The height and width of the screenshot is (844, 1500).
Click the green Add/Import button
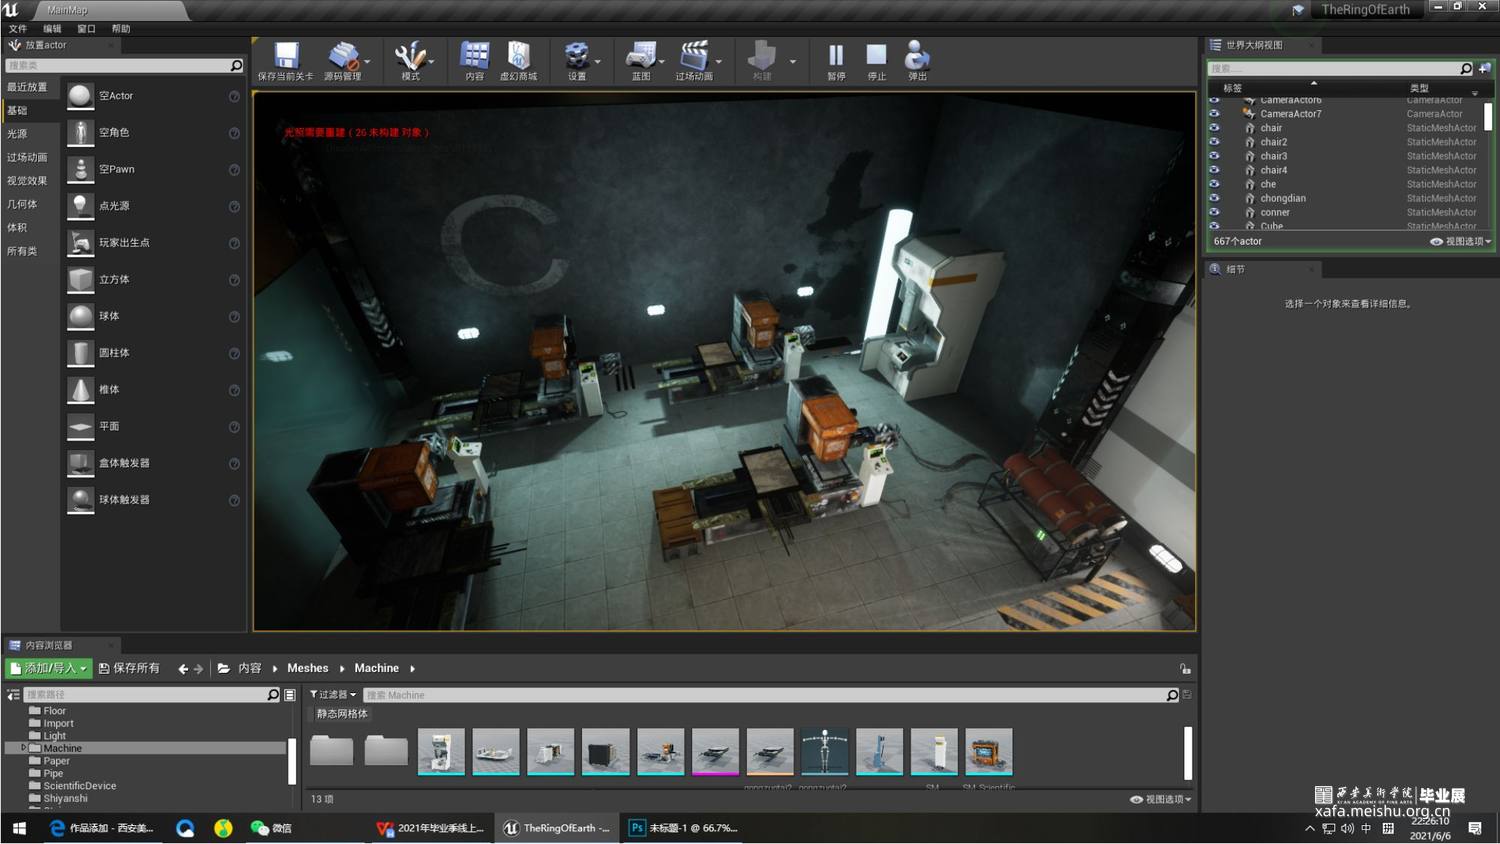(49, 668)
